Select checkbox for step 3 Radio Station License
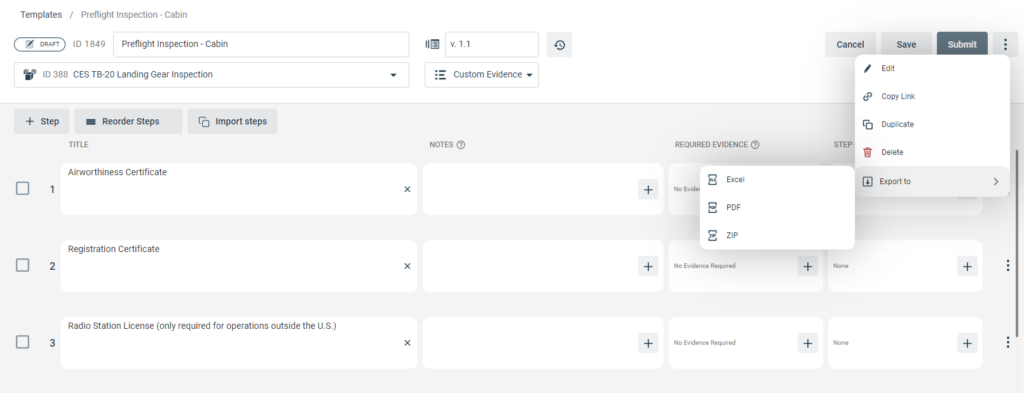1024x393 pixels. pos(22,342)
